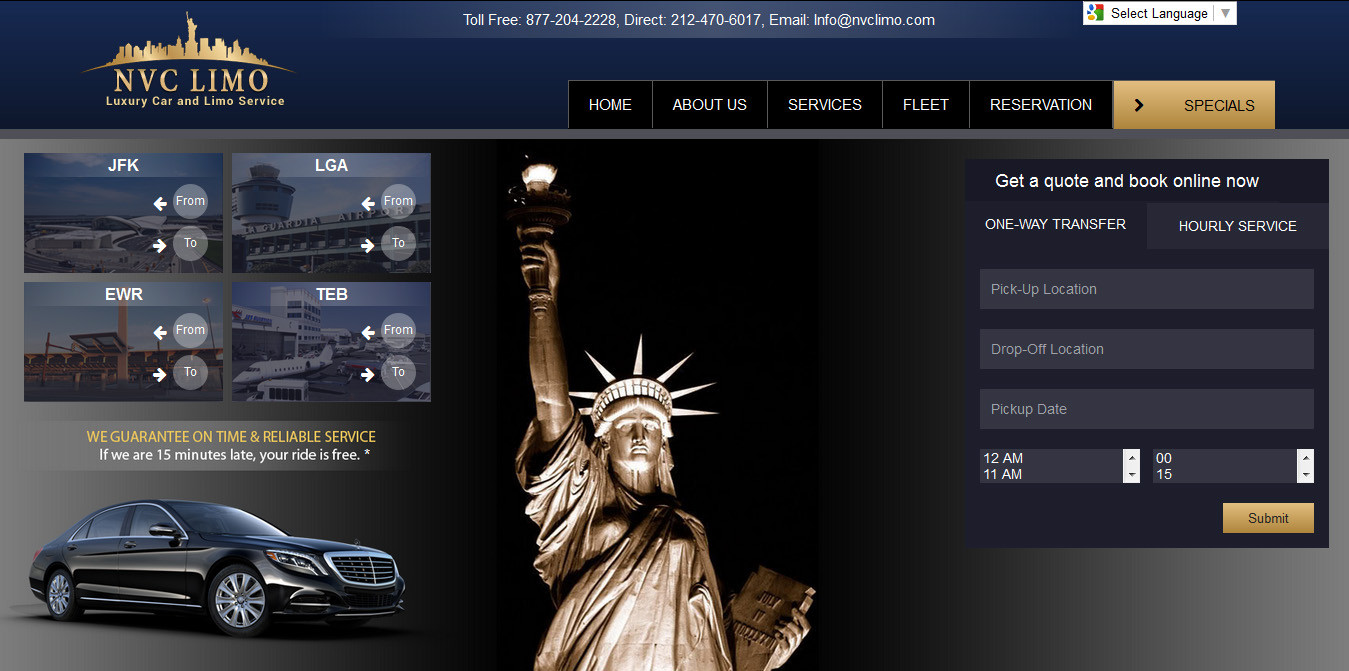Pick the From arrow on the EWR tile
The height and width of the screenshot is (671, 1349).
coord(160,332)
